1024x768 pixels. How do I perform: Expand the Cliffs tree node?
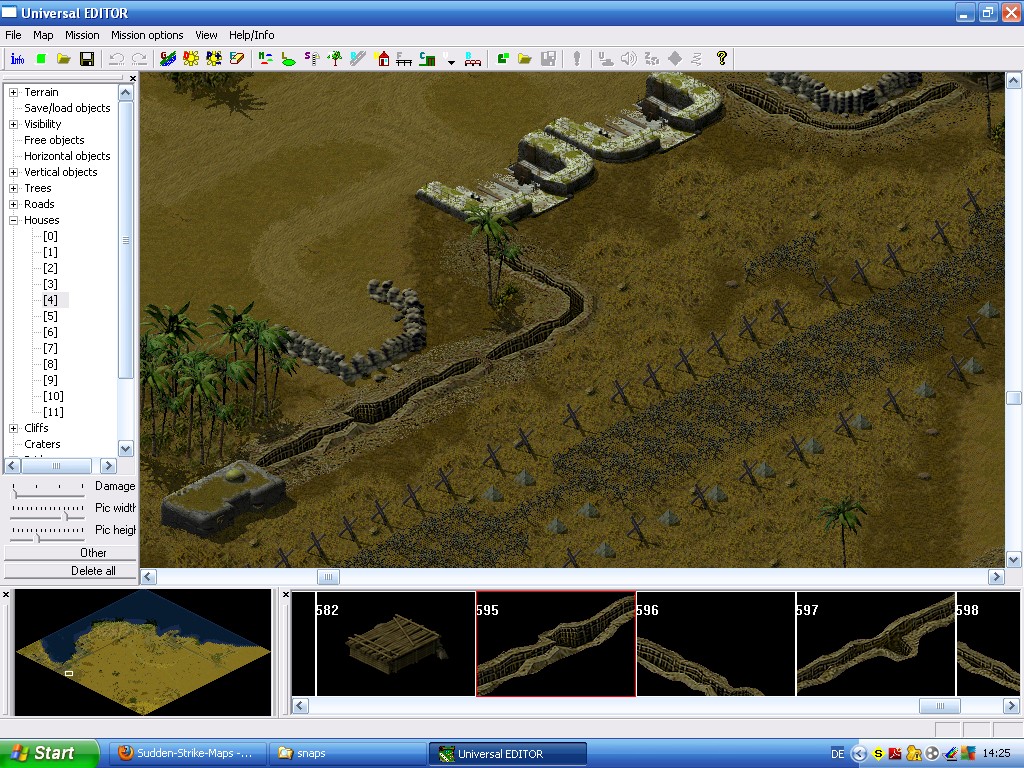tap(13, 428)
